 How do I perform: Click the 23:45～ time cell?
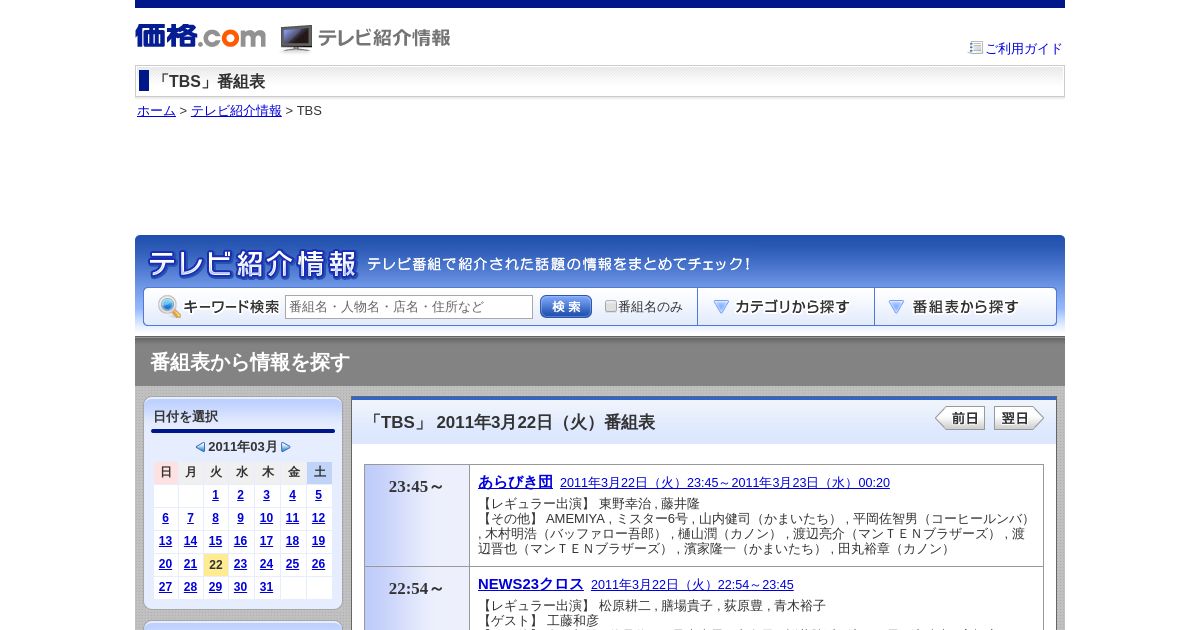pos(417,515)
